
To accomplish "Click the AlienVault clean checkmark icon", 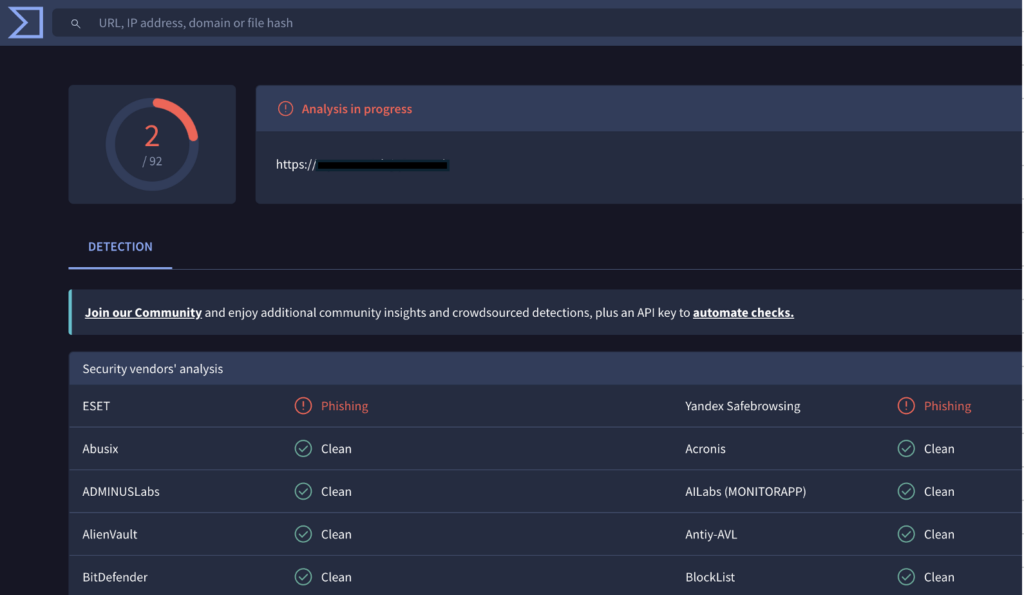I will tap(303, 534).
